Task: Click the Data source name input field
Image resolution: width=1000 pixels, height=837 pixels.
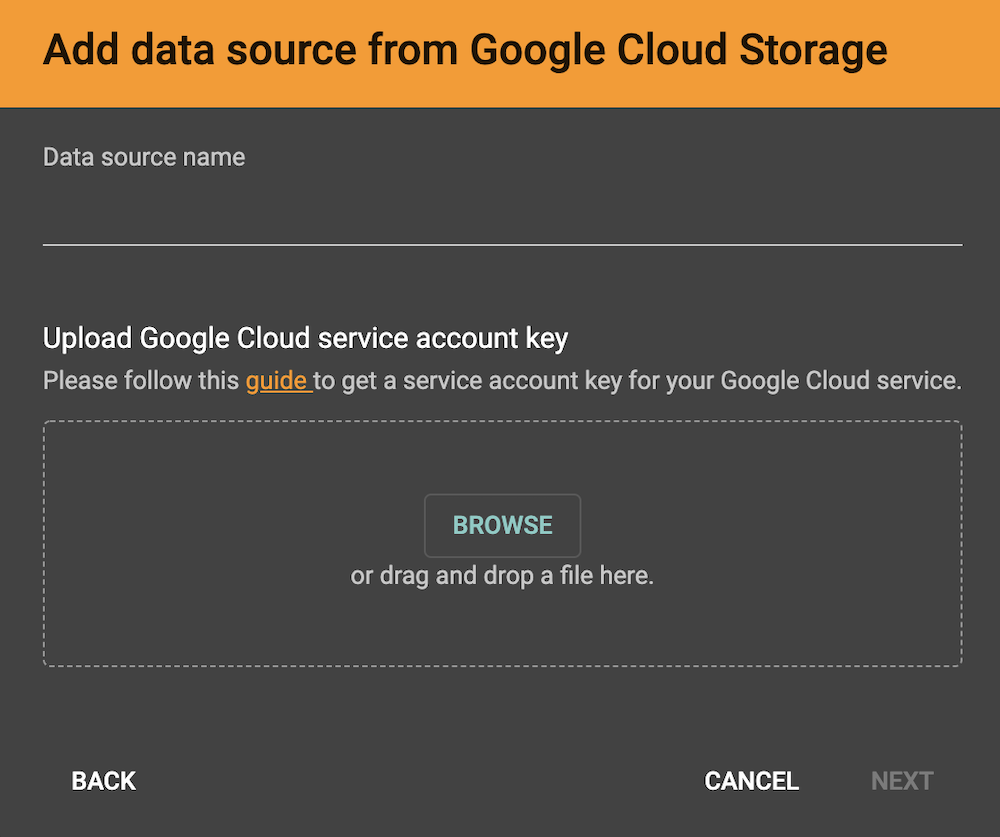Action: coord(500,220)
